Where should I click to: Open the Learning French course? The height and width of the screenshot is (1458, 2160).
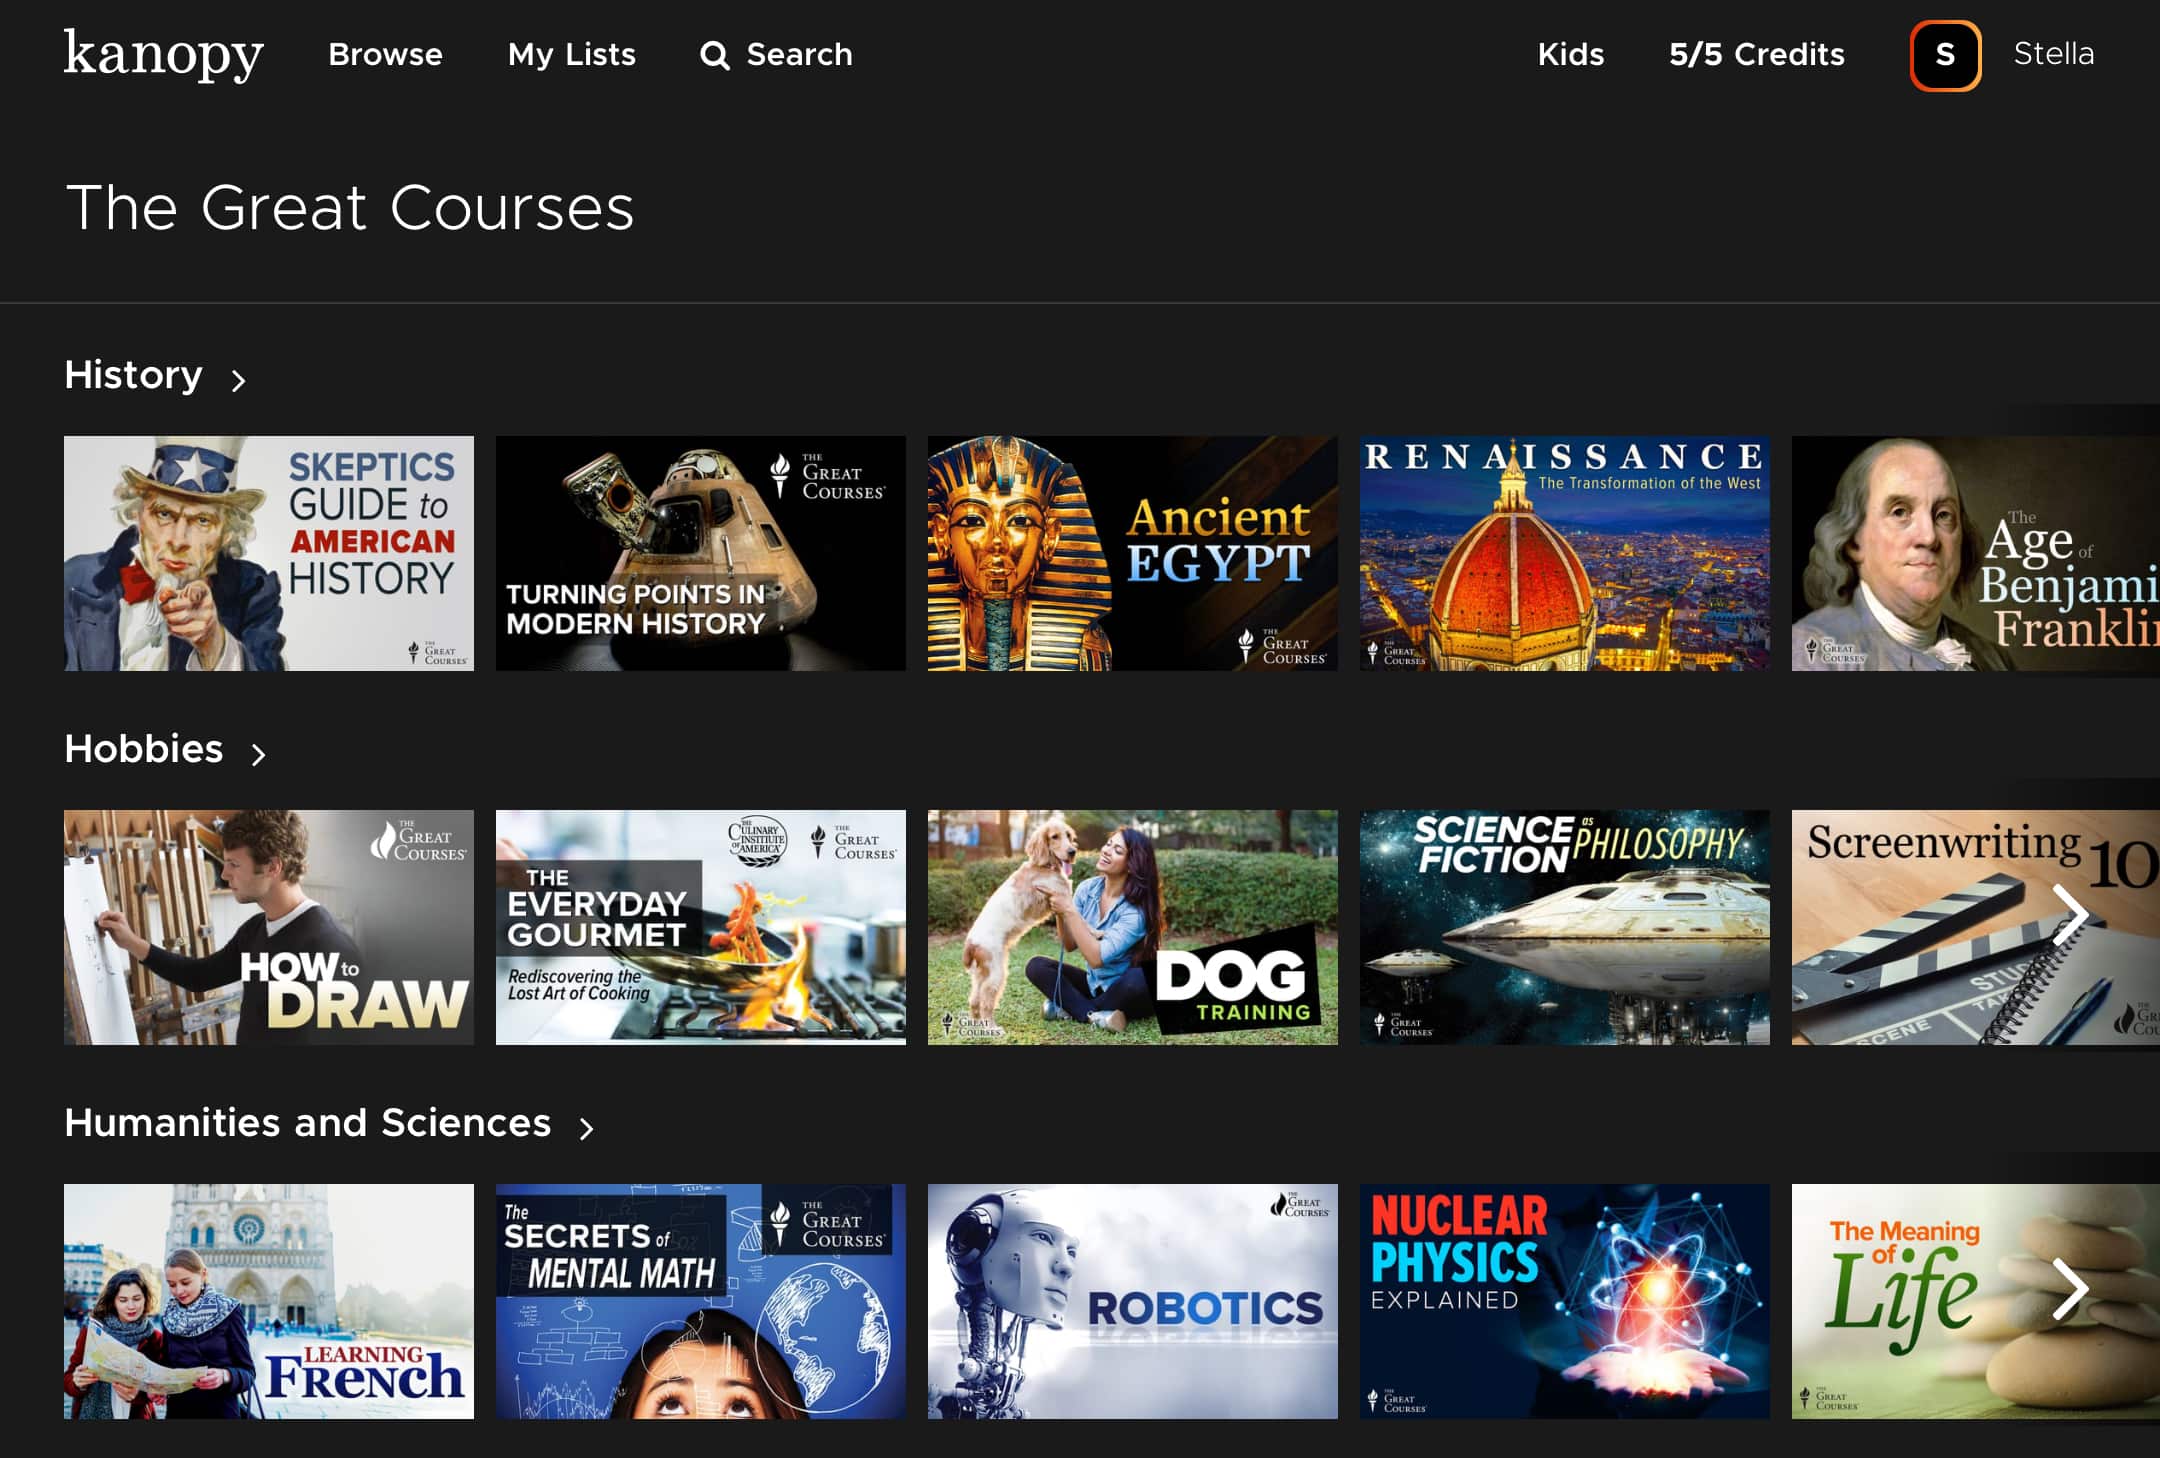coord(269,1301)
